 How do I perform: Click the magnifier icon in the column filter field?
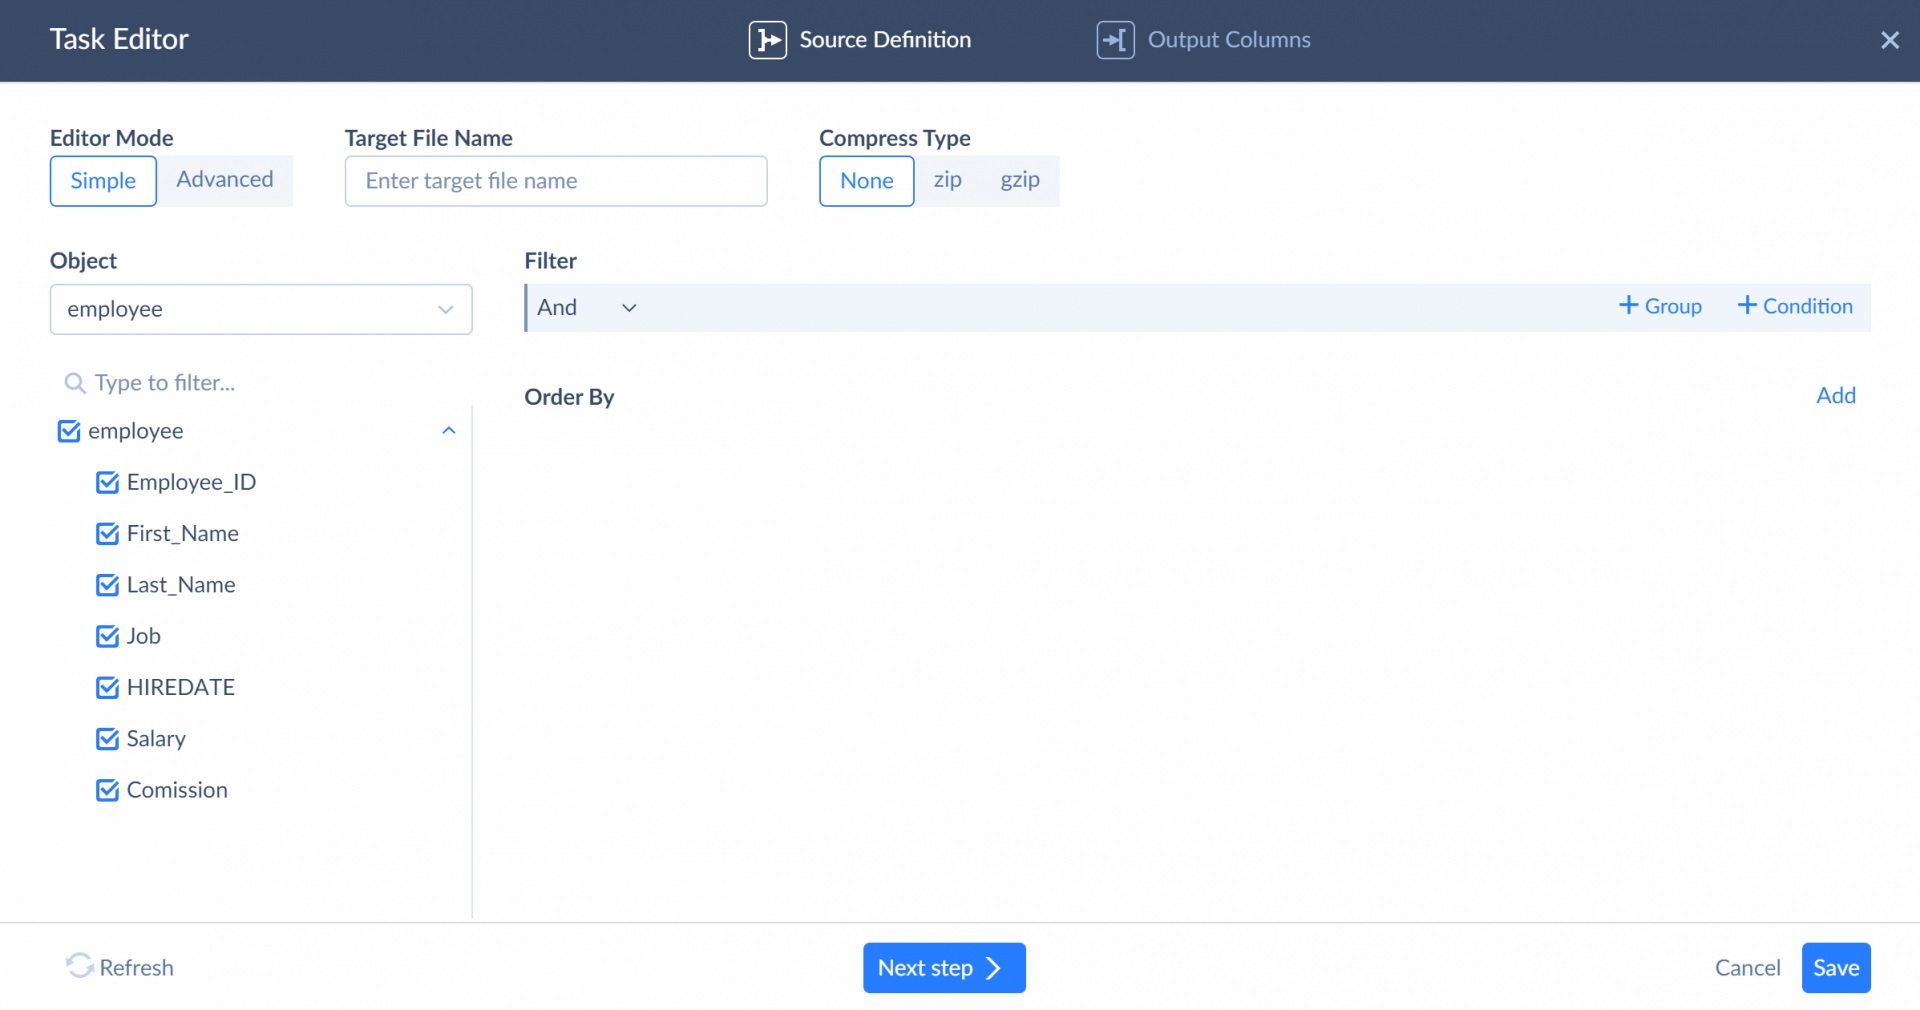[75, 382]
